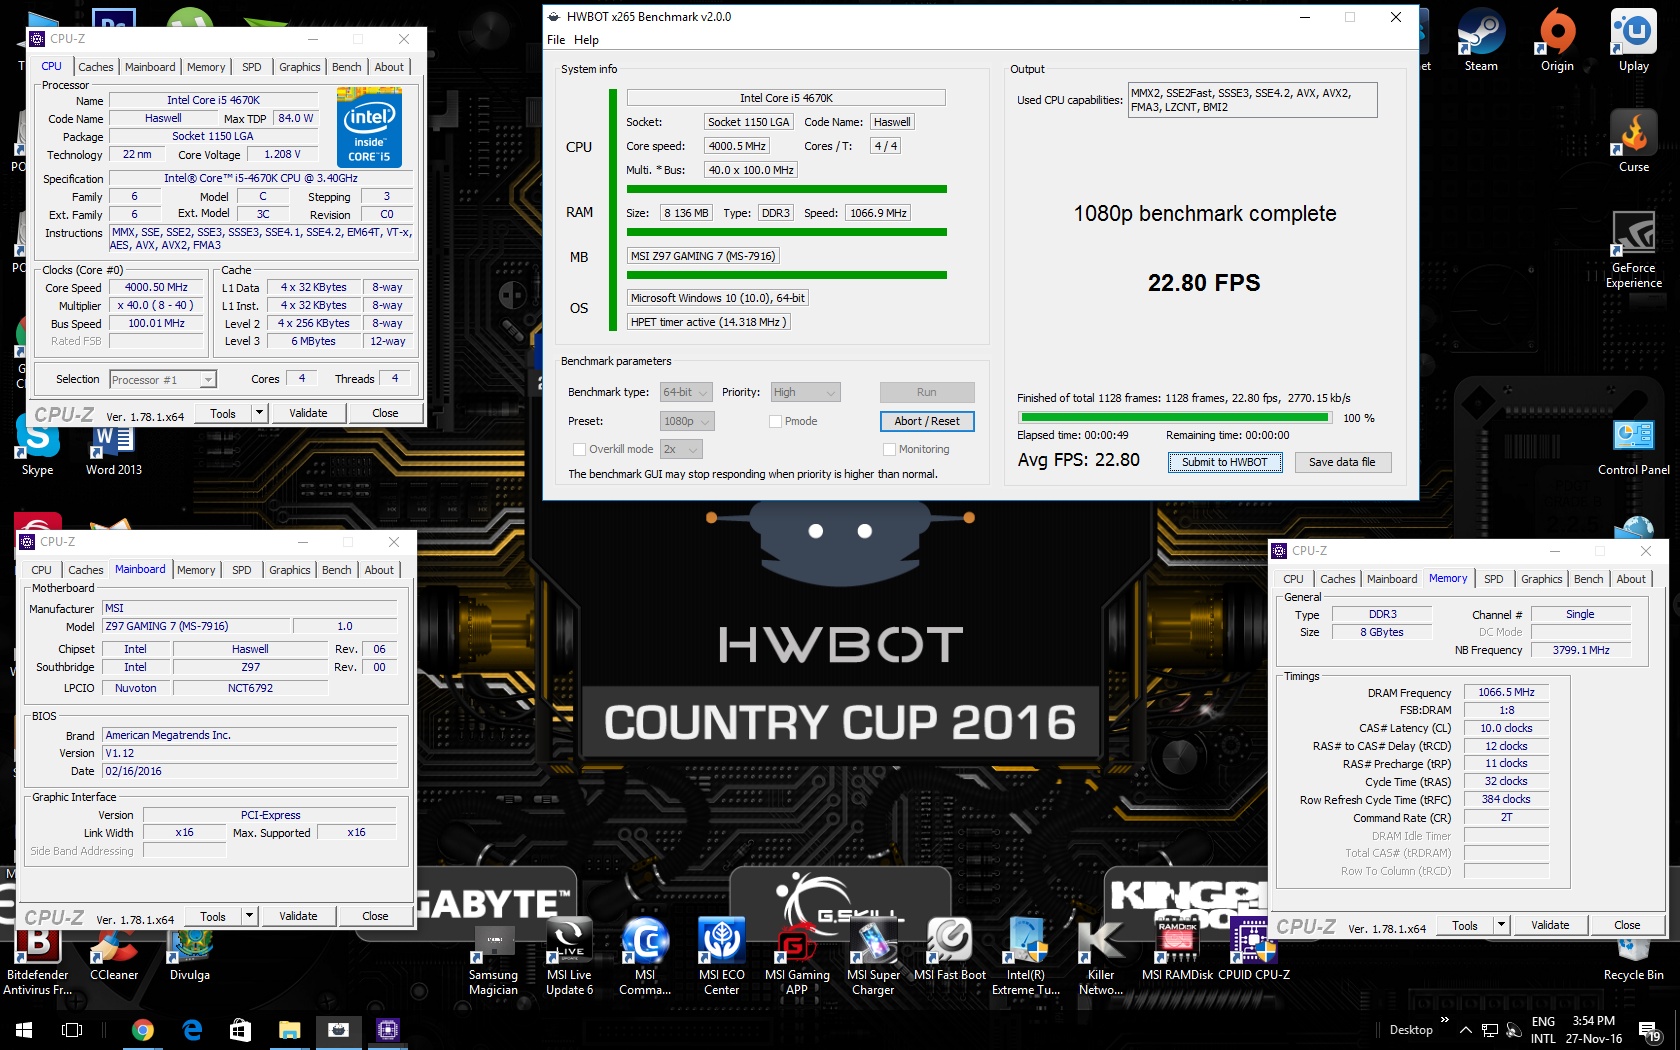The image size is (1680, 1050).
Task: Open Divulga desktop shortcut
Action: point(190,955)
